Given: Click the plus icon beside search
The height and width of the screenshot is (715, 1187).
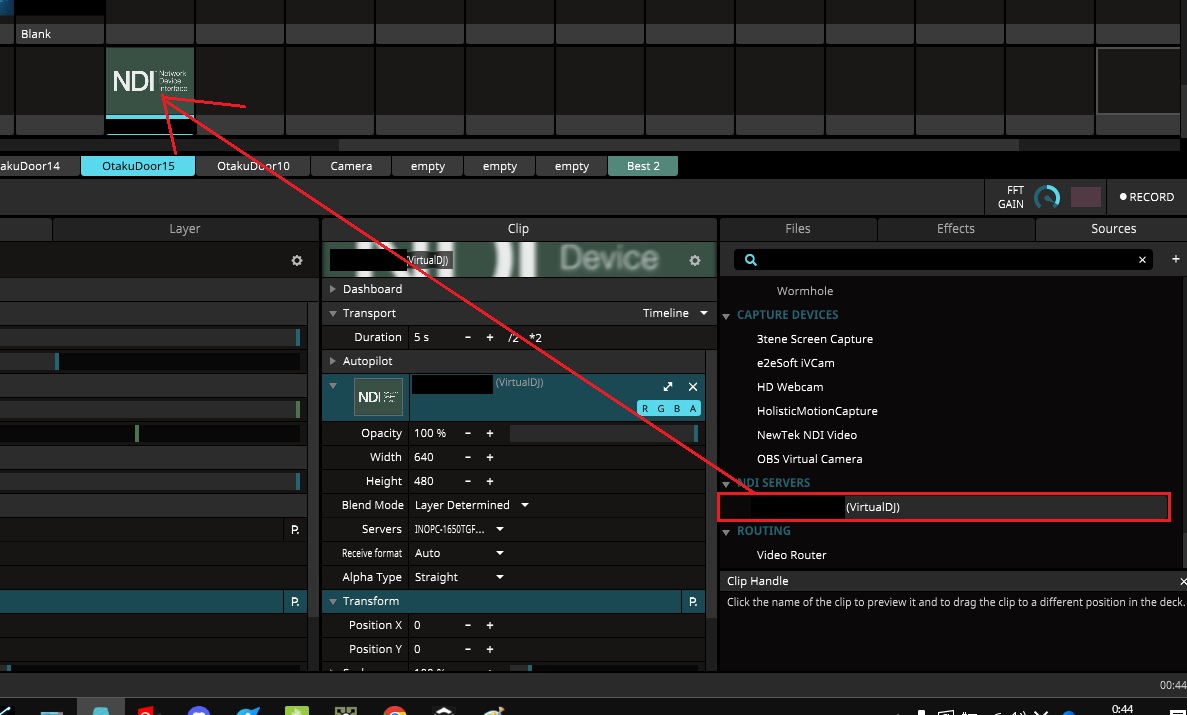Looking at the screenshot, I should 1176,259.
